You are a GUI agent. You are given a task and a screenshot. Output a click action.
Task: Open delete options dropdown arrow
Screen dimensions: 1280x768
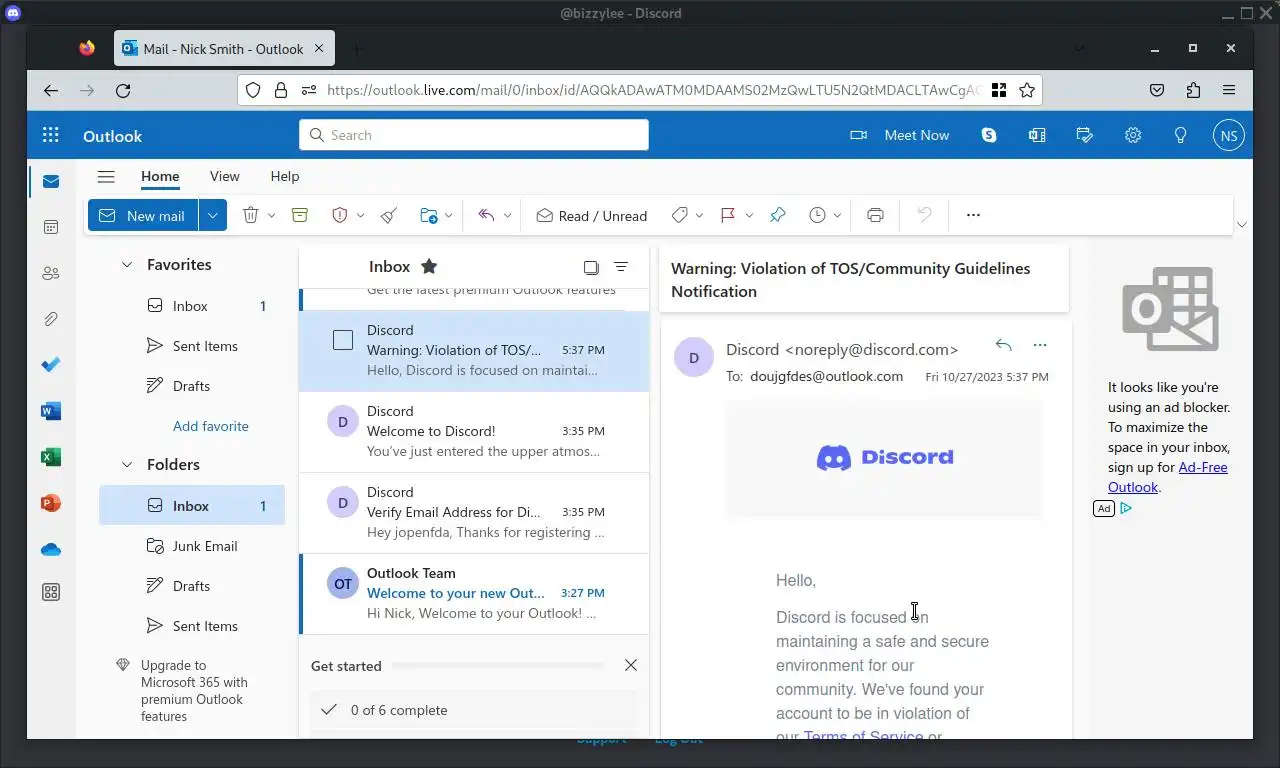(271, 215)
